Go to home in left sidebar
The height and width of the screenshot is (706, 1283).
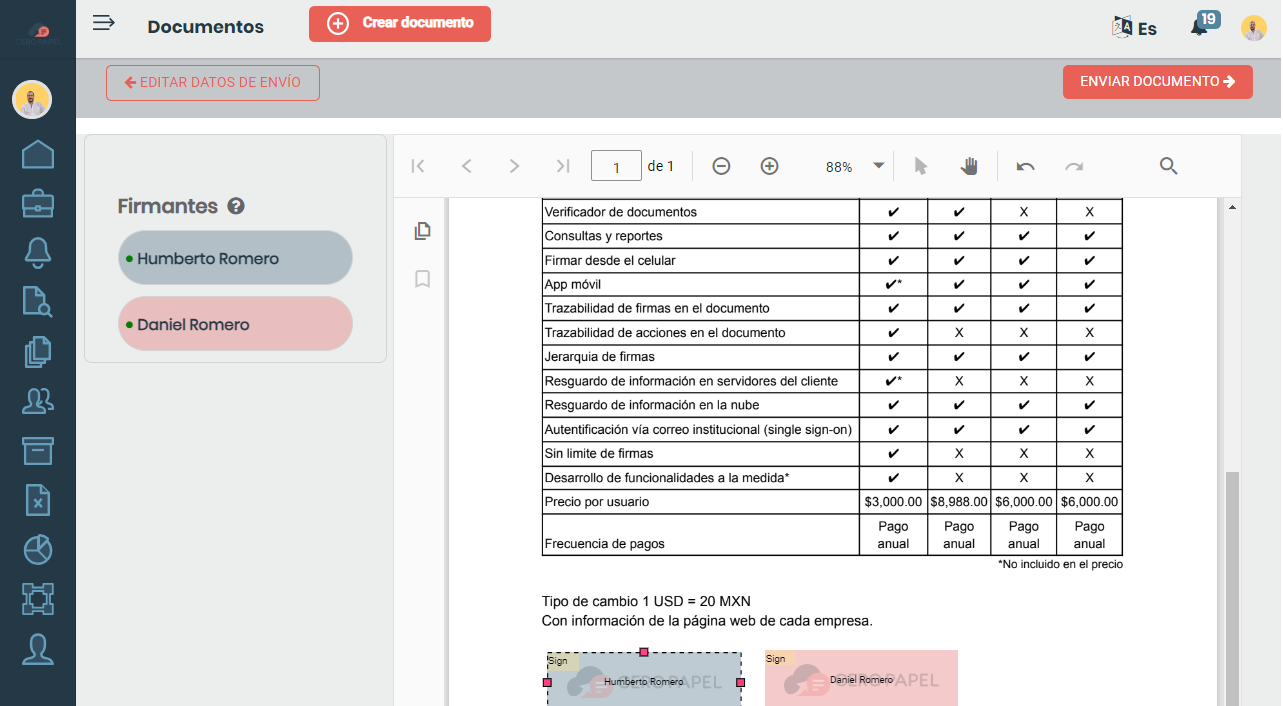pos(38,155)
